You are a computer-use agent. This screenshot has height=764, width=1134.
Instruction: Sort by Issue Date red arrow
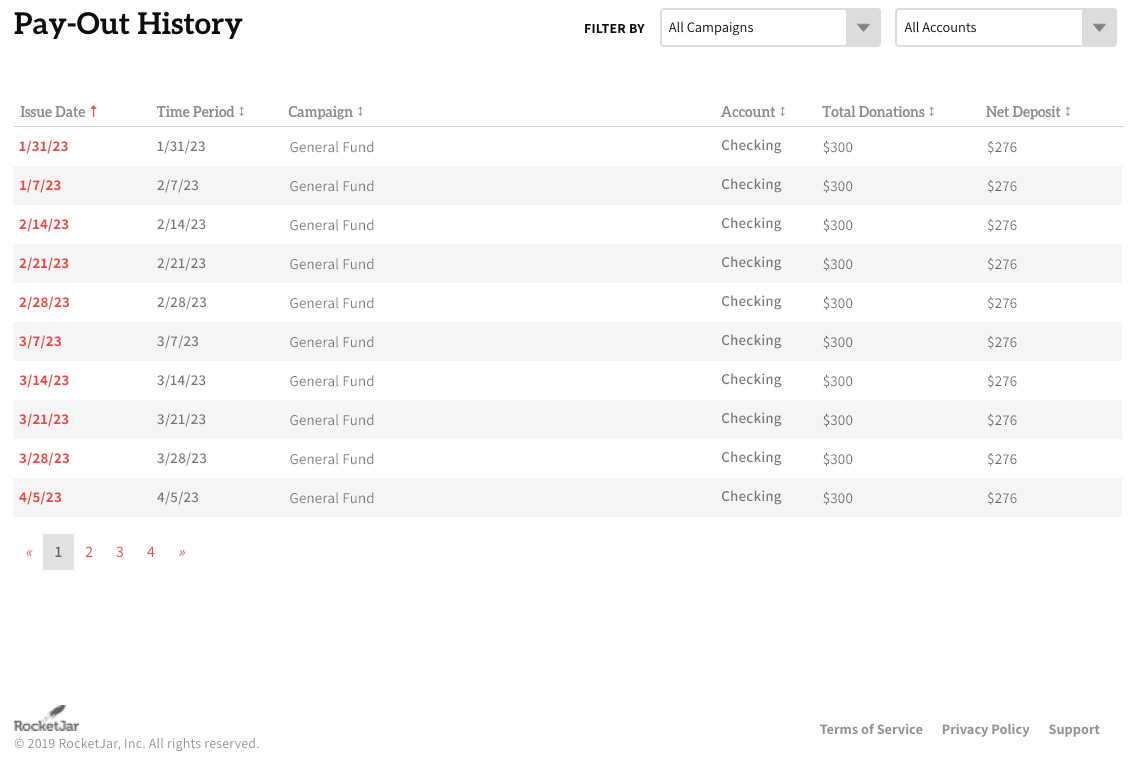pos(93,111)
